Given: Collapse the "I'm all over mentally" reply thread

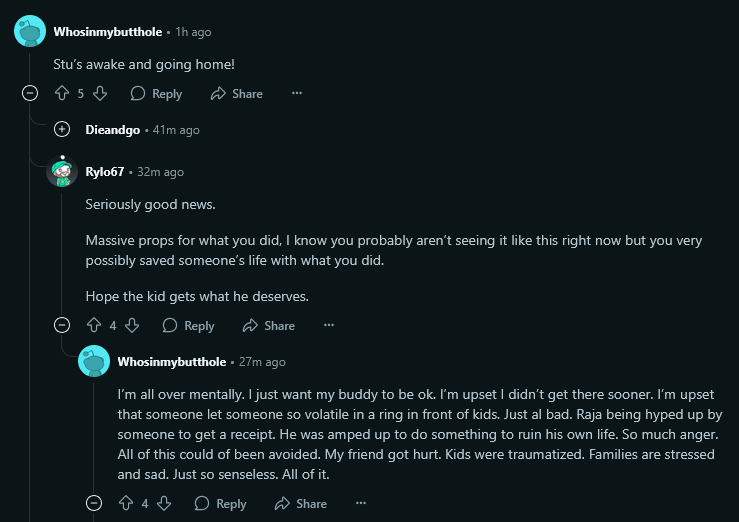Looking at the screenshot, I should [94, 504].
